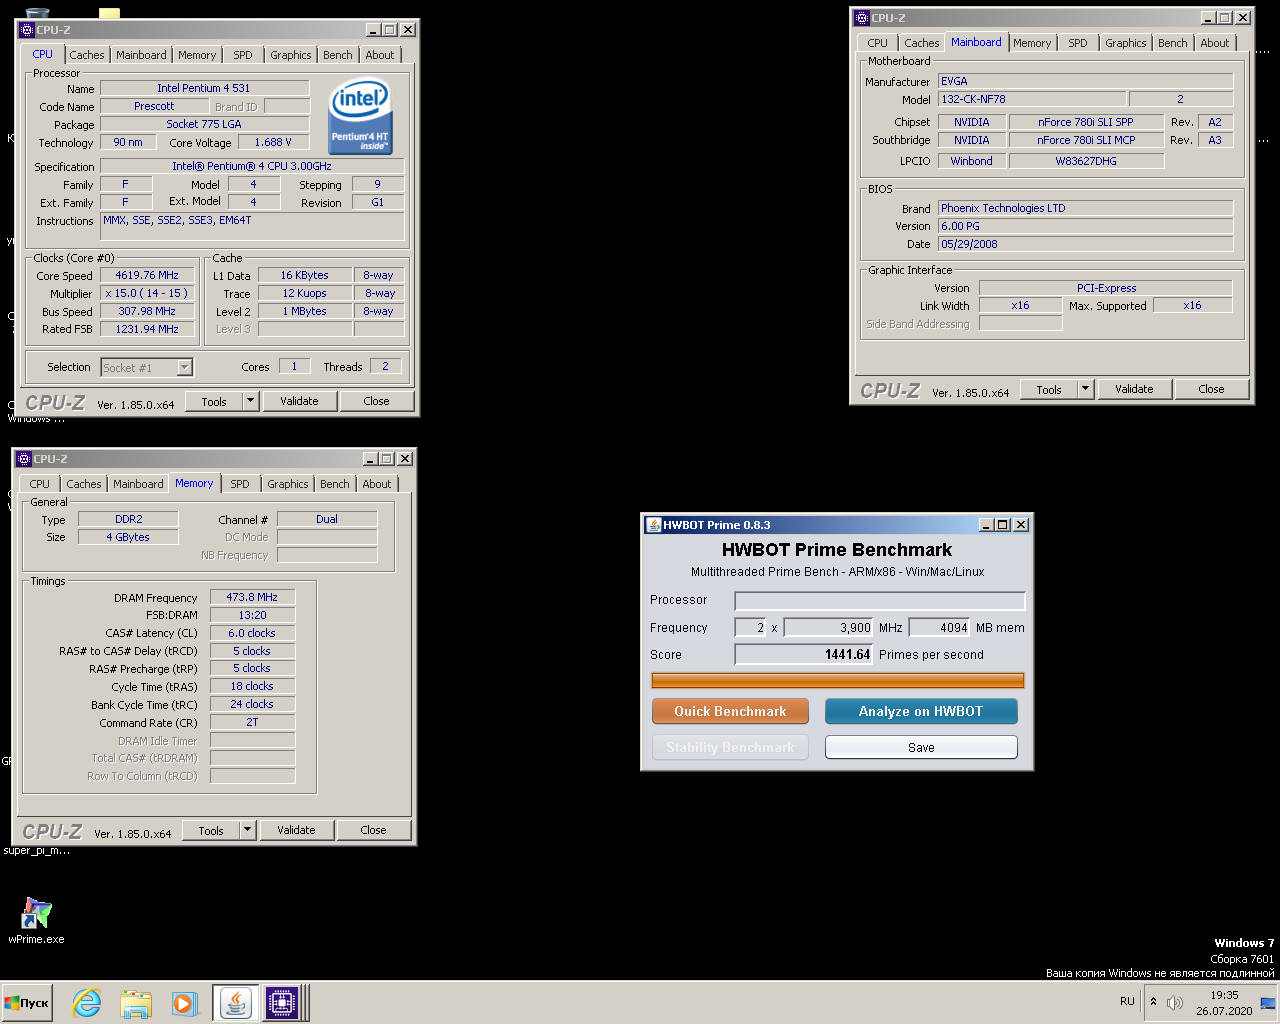The width and height of the screenshot is (1280, 1024).
Task: Click Analyze on HWBOT button
Action: 921,711
